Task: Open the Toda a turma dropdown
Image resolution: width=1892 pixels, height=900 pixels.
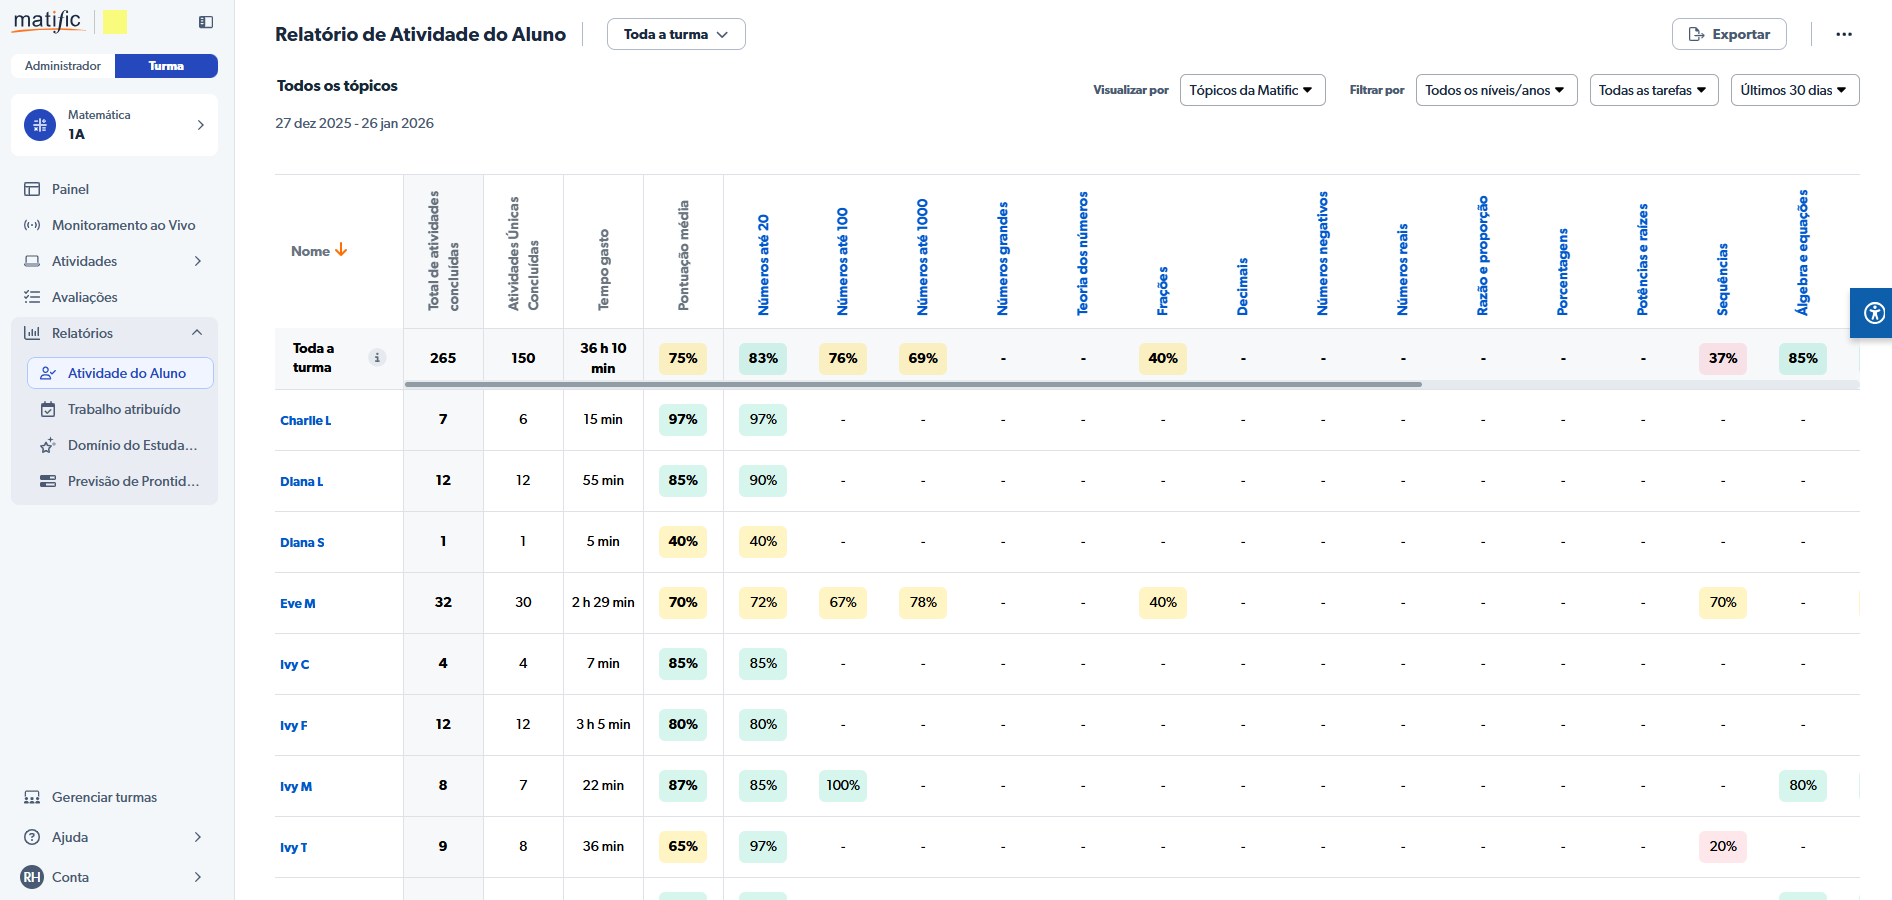Action: tap(675, 34)
